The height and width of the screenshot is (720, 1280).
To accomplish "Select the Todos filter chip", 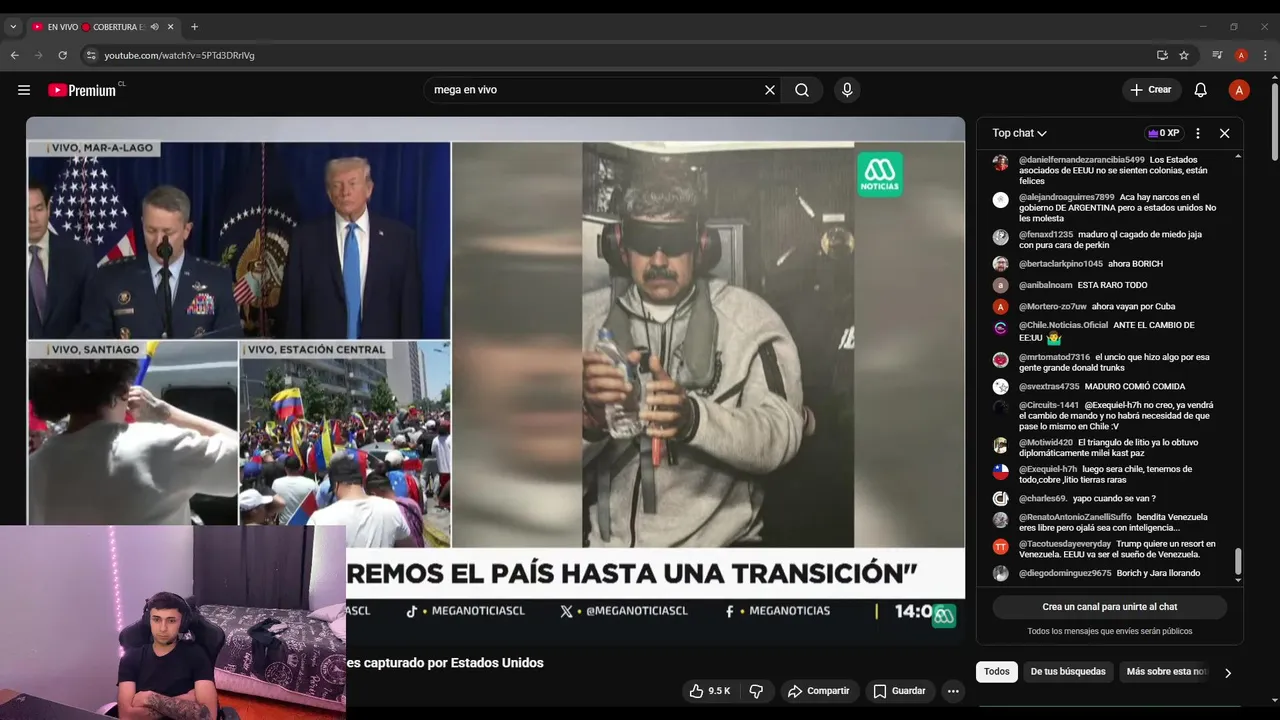I will tap(997, 672).
